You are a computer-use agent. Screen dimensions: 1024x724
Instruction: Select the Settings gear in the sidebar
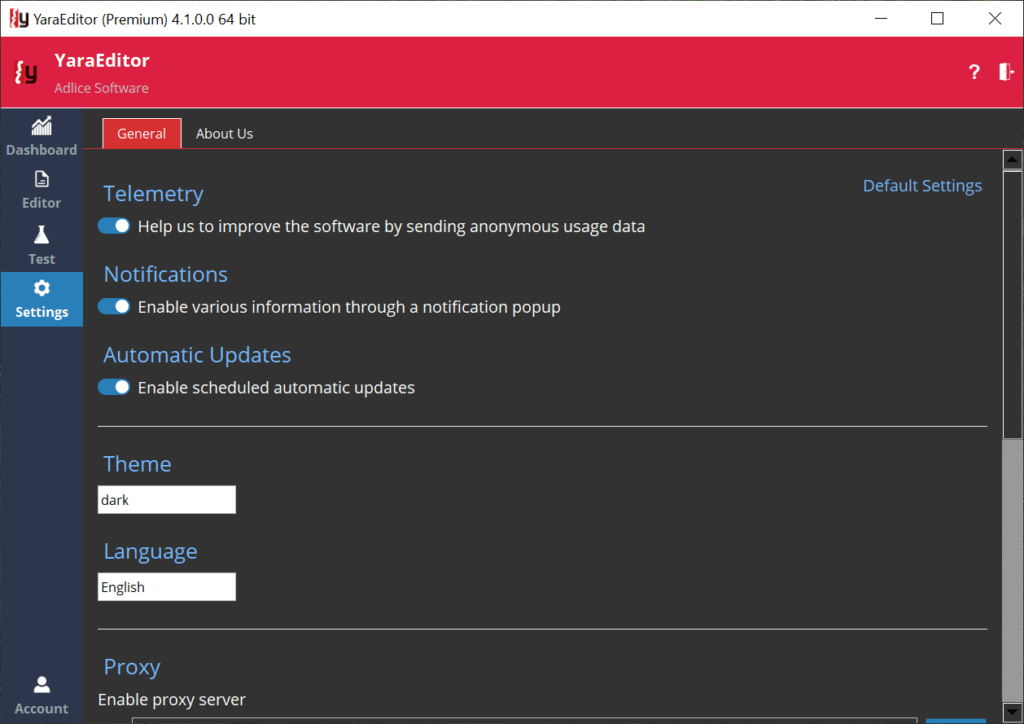coord(41,299)
